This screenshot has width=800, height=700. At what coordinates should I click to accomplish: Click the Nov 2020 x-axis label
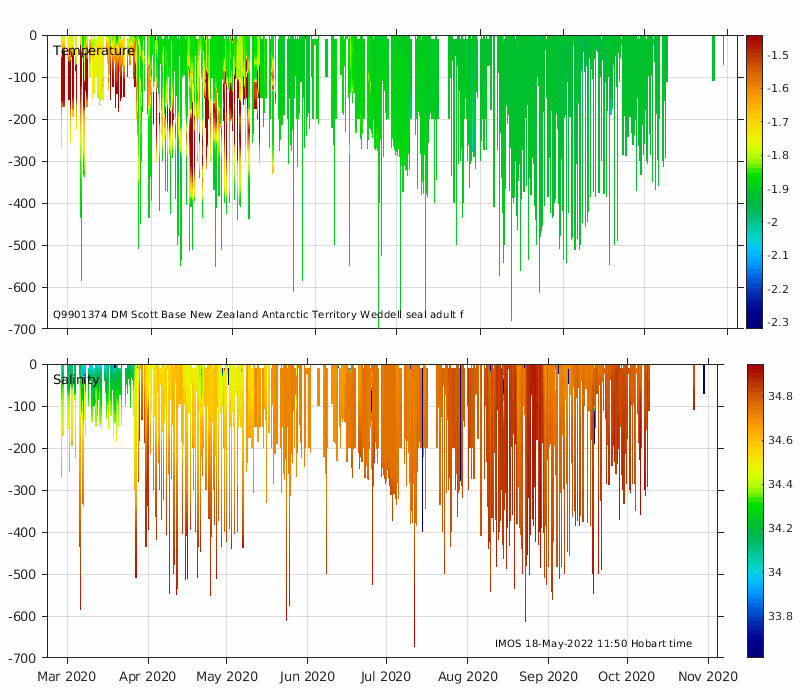point(708,677)
